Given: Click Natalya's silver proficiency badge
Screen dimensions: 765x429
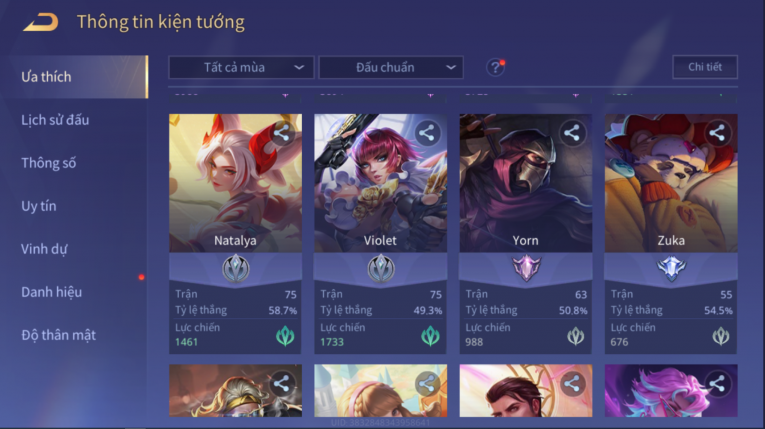Looking at the screenshot, I should (x=236, y=268).
